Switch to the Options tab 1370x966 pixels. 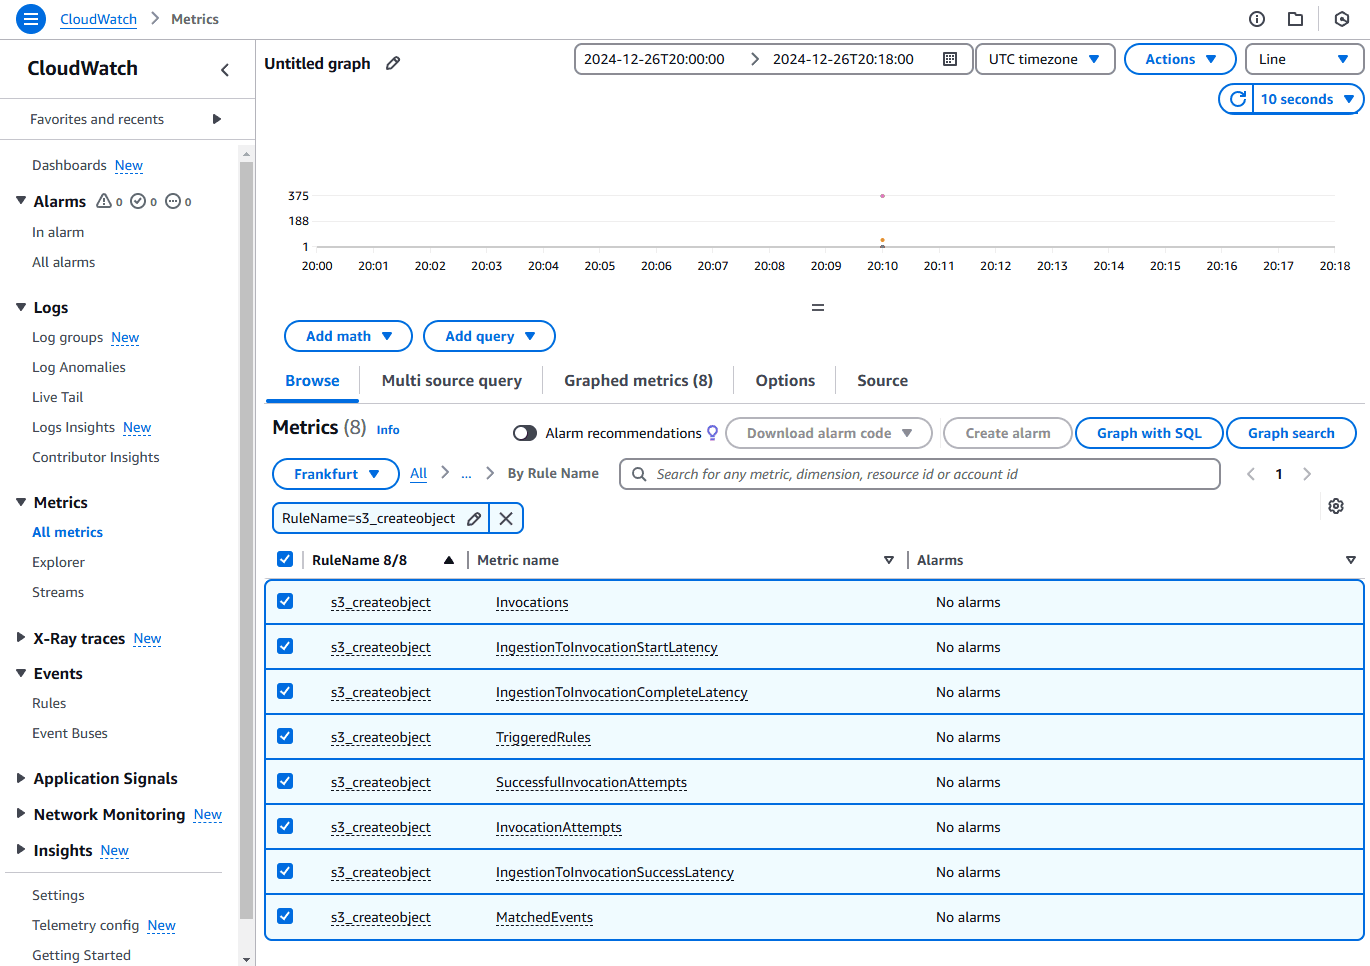coord(785,381)
